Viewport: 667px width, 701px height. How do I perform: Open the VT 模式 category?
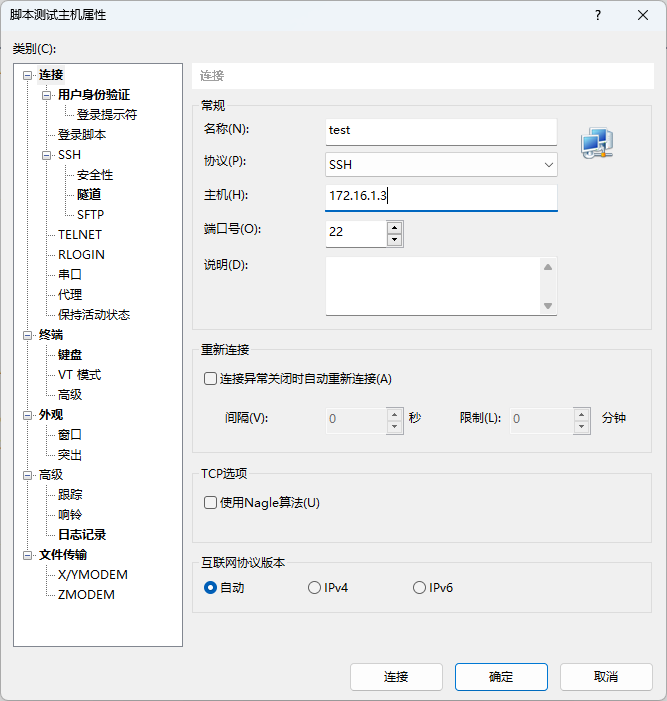click(x=80, y=375)
